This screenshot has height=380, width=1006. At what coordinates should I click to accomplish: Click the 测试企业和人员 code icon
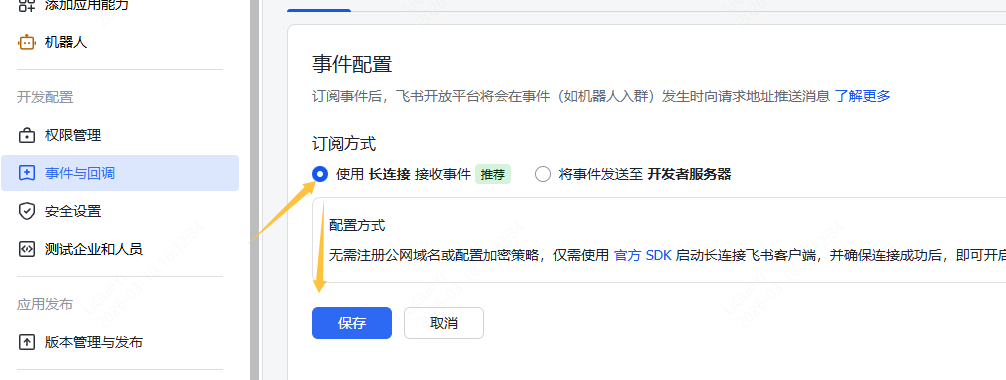(26, 249)
